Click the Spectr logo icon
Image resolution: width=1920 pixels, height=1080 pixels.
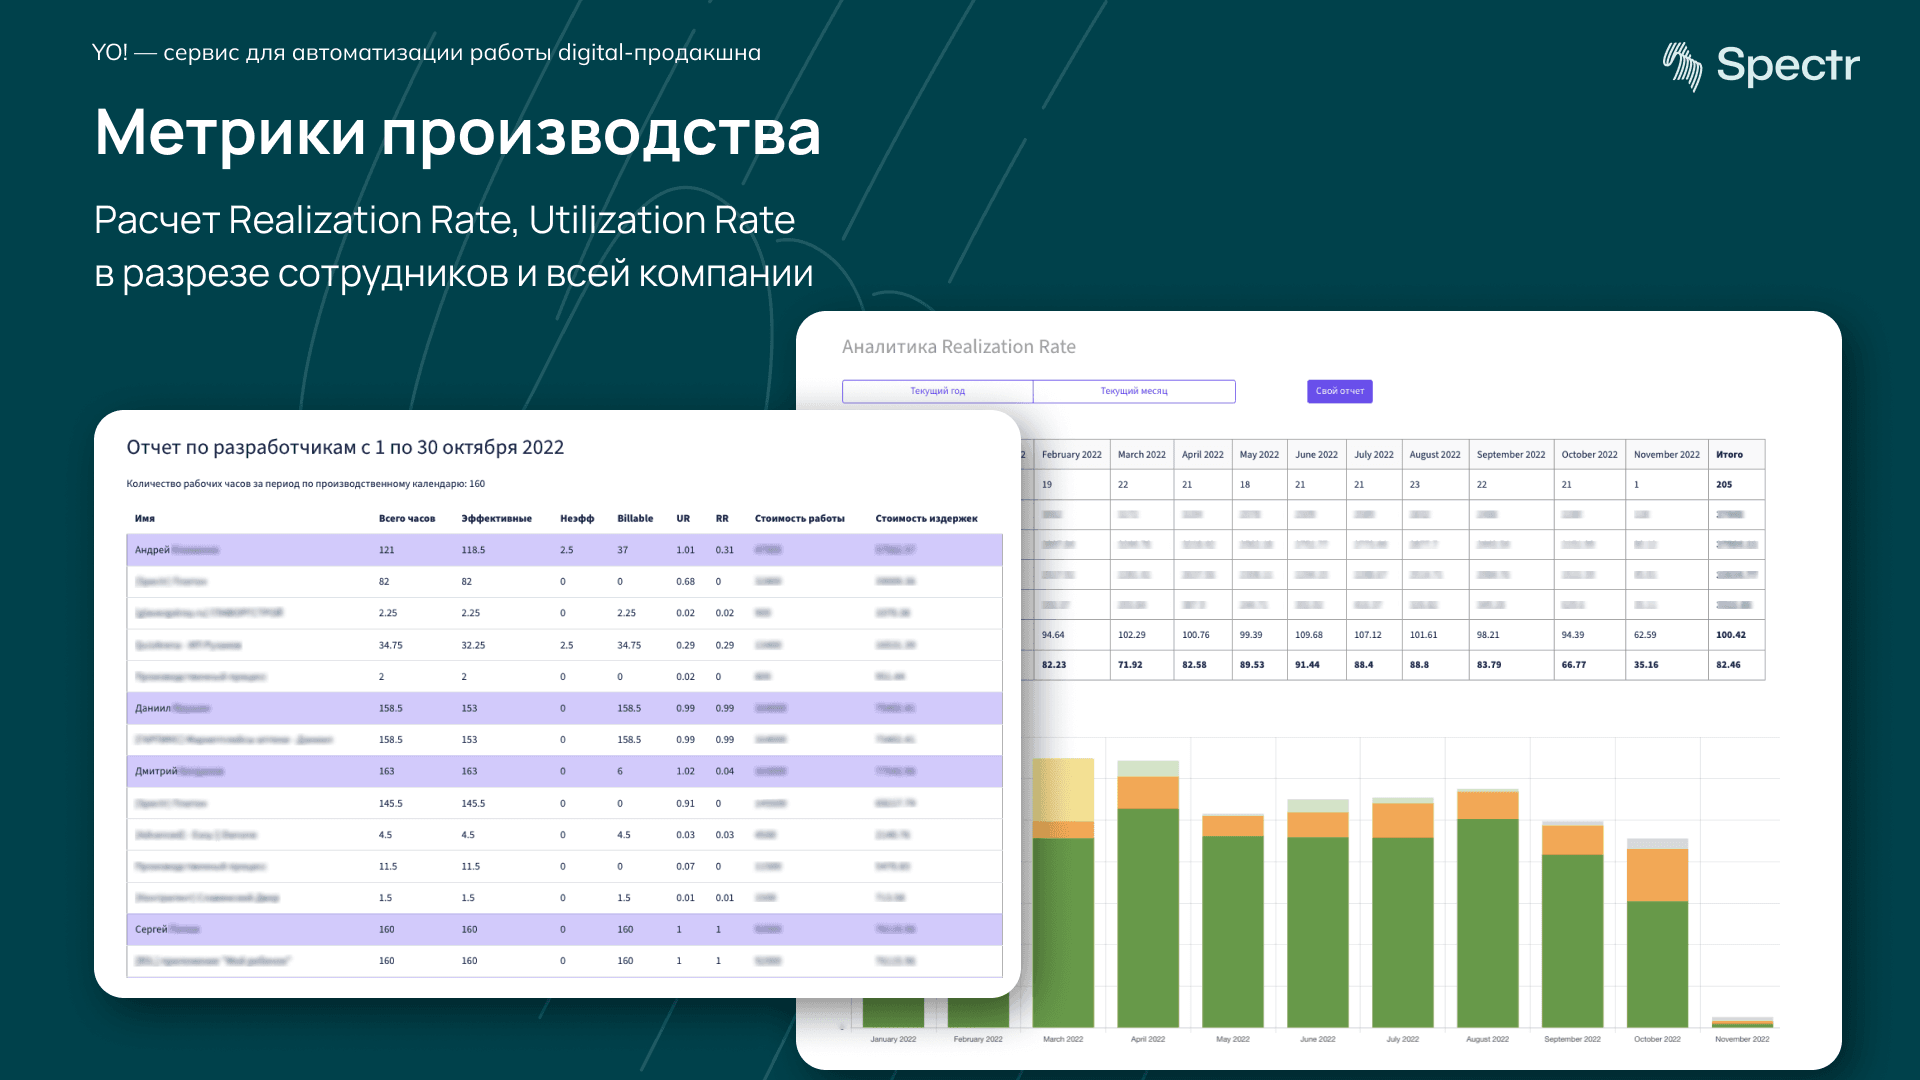(1683, 66)
